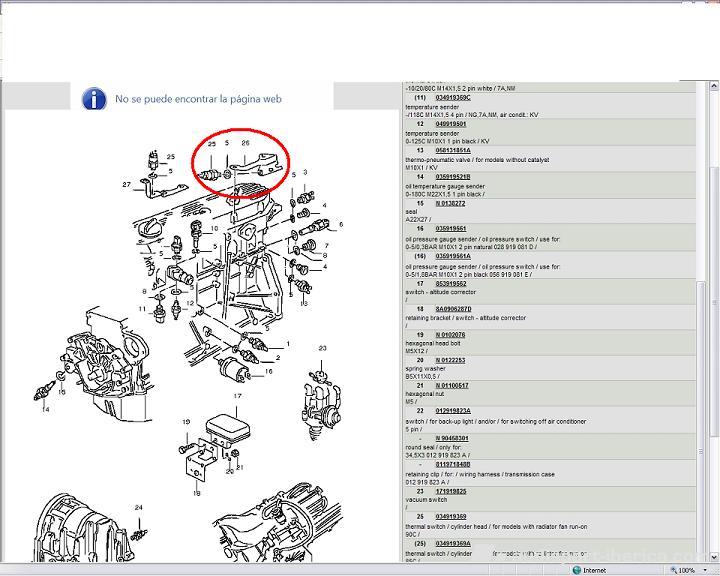This screenshot has width=720, height=576.
Task: Click description 'oil temperature gauge sender'
Action: click(444, 186)
